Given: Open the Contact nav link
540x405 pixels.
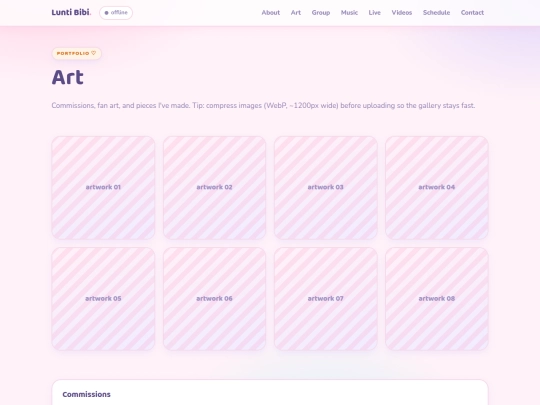Looking at the screenshot, I should click(472, 13).
